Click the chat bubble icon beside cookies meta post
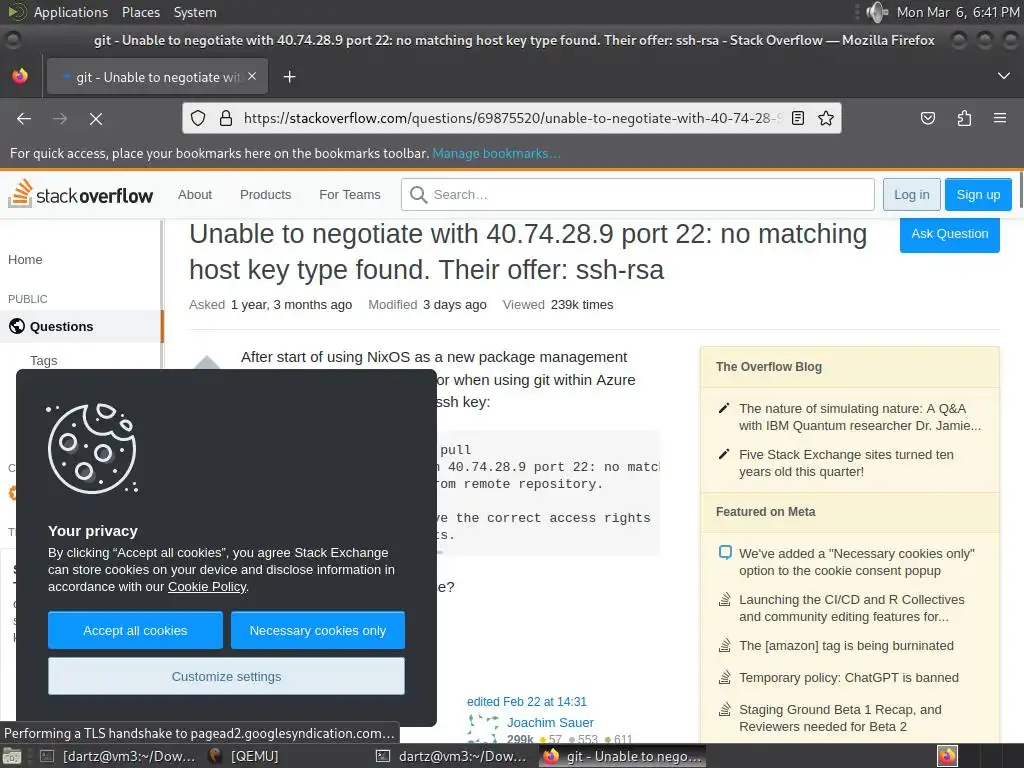Viewport: 1024px width, 768px height. coord(725,552)
